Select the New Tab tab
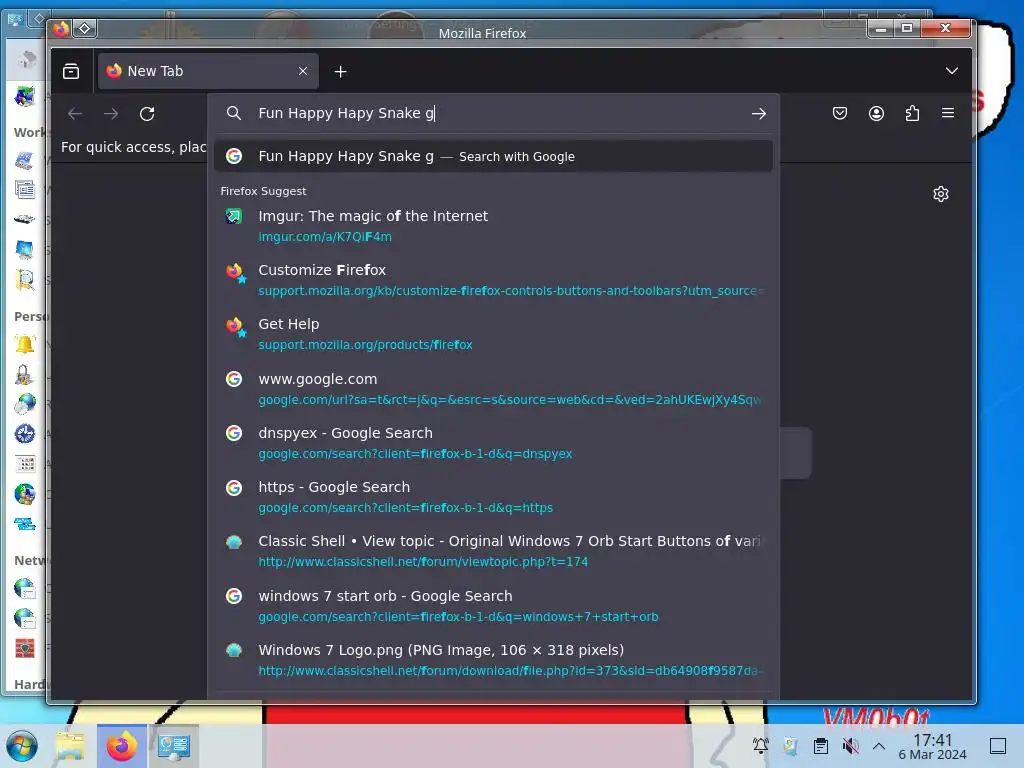 tap(208, 71)
